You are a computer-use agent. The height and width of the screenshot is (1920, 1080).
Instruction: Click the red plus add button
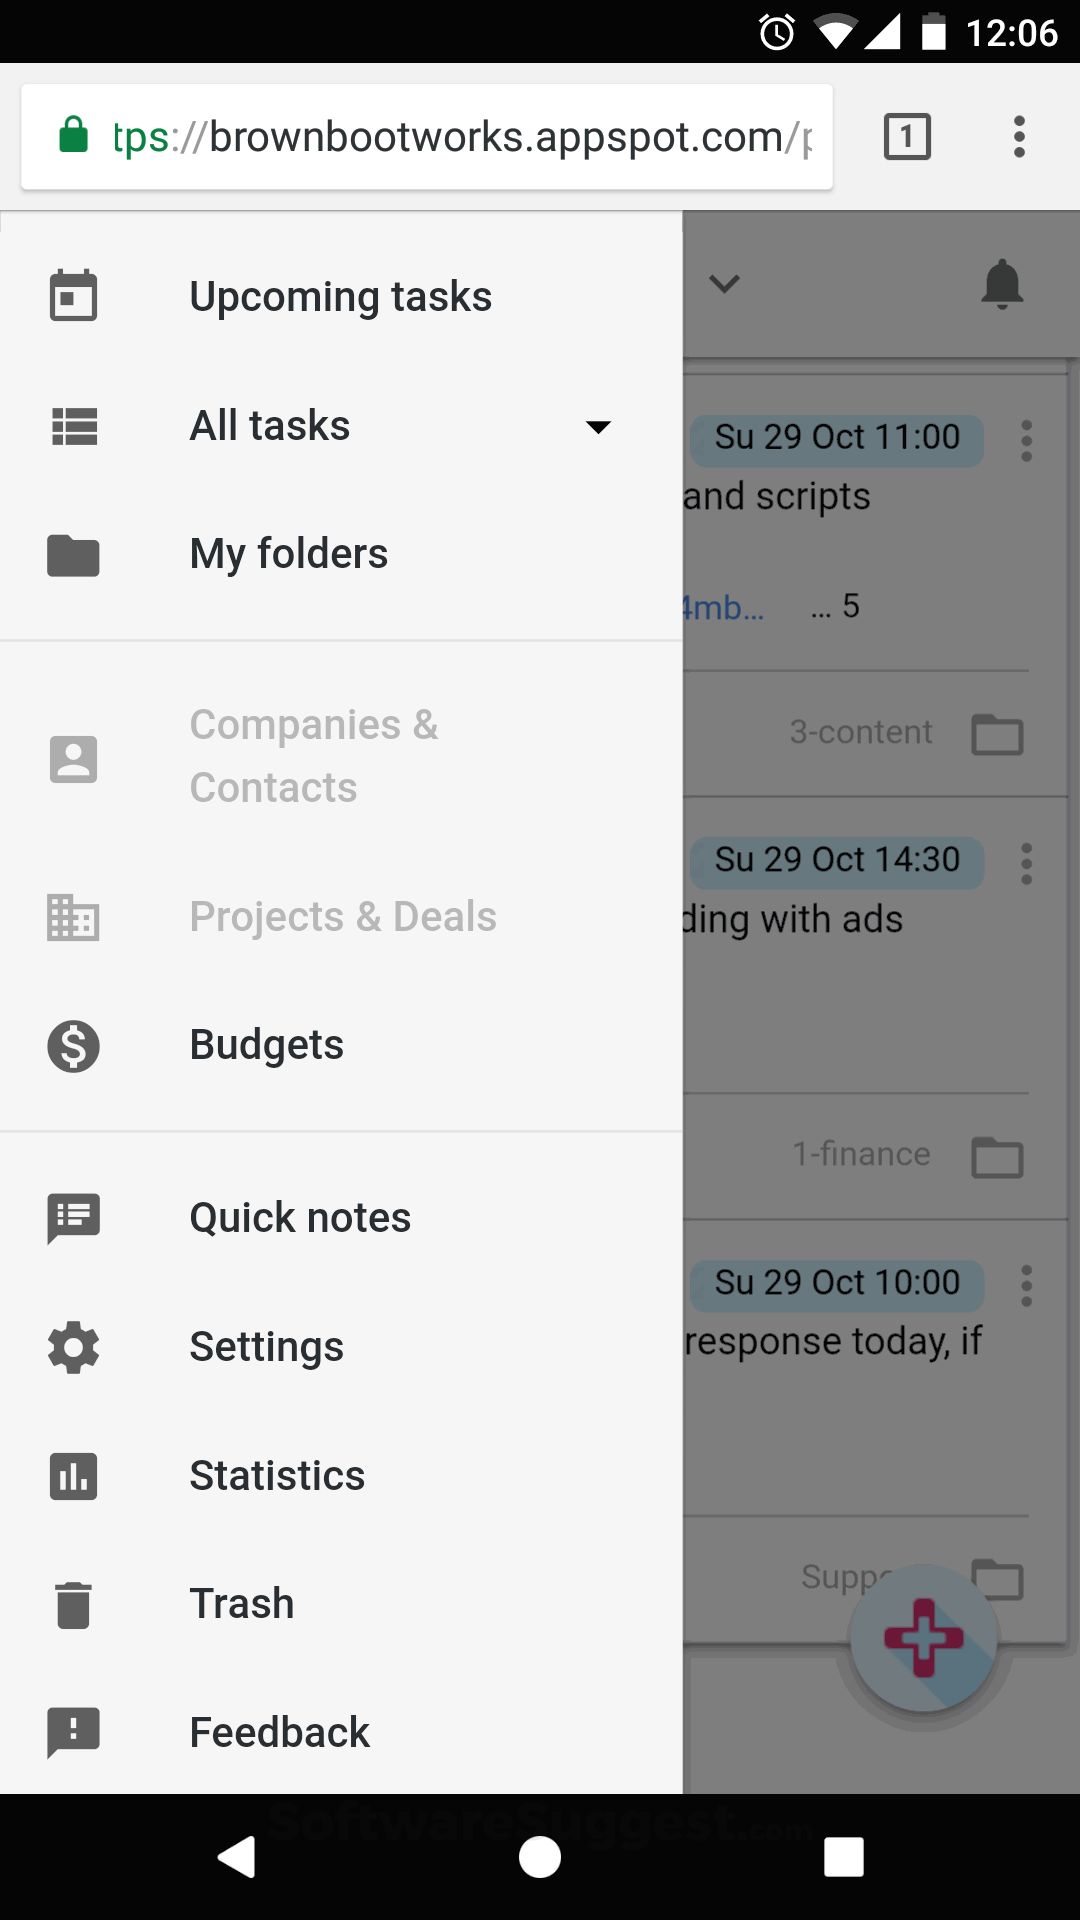[x=923, y=1638]
